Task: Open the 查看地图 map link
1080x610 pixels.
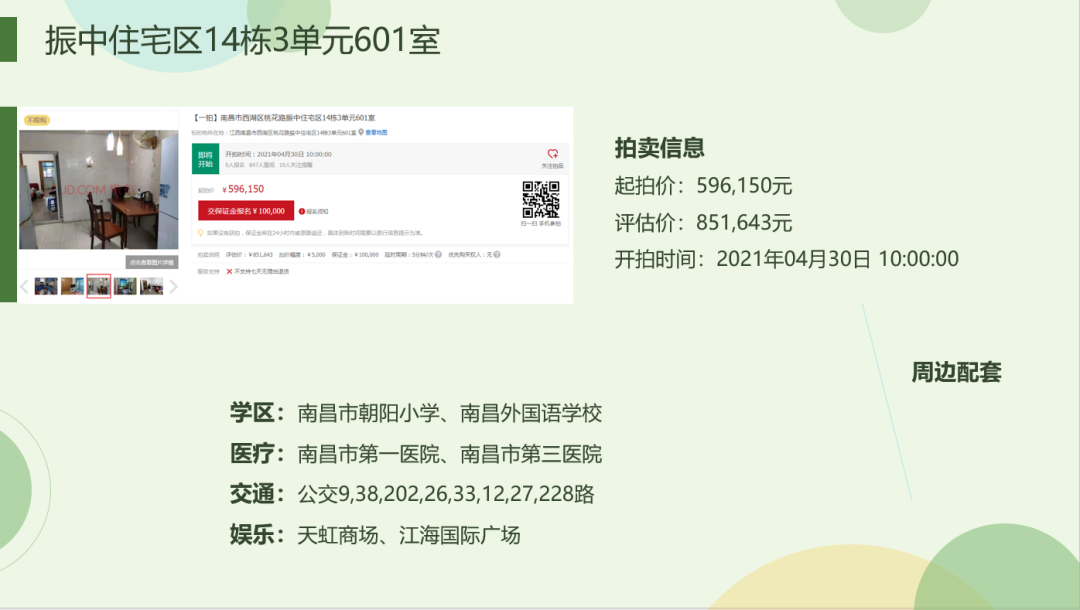Action: tap(374, 132)
